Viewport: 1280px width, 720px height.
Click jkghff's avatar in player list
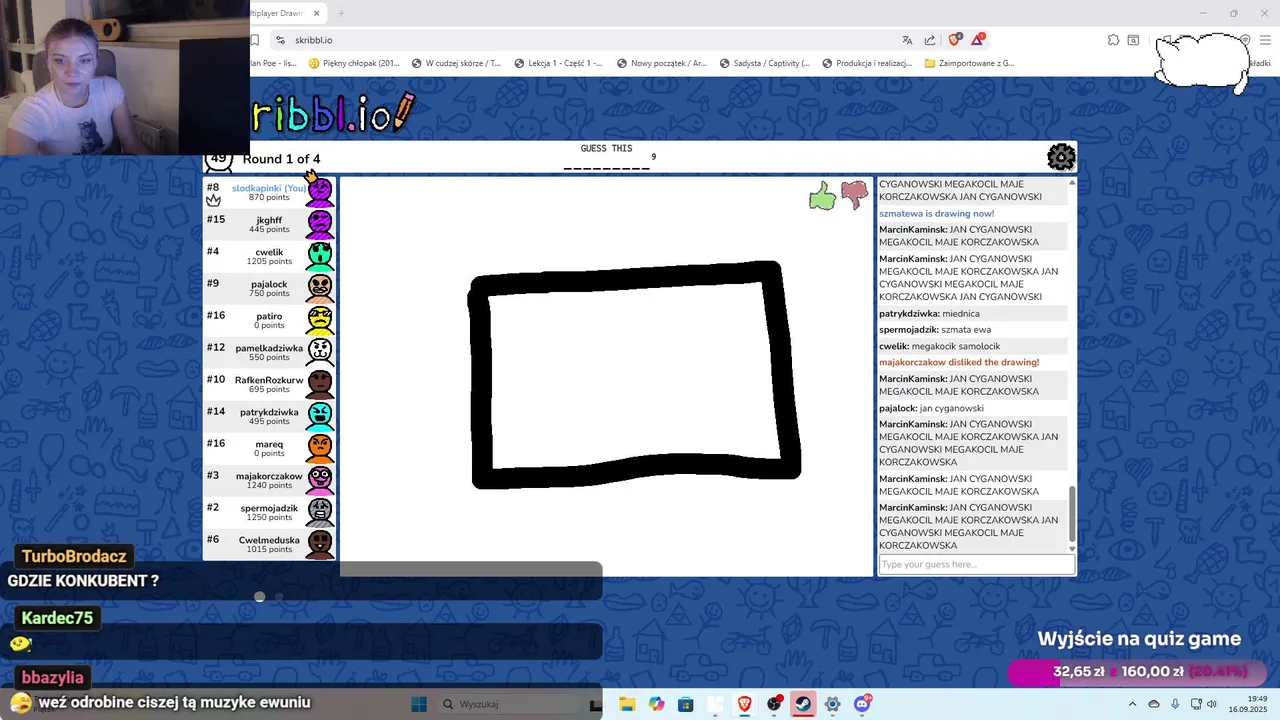[x=320, y=224]
